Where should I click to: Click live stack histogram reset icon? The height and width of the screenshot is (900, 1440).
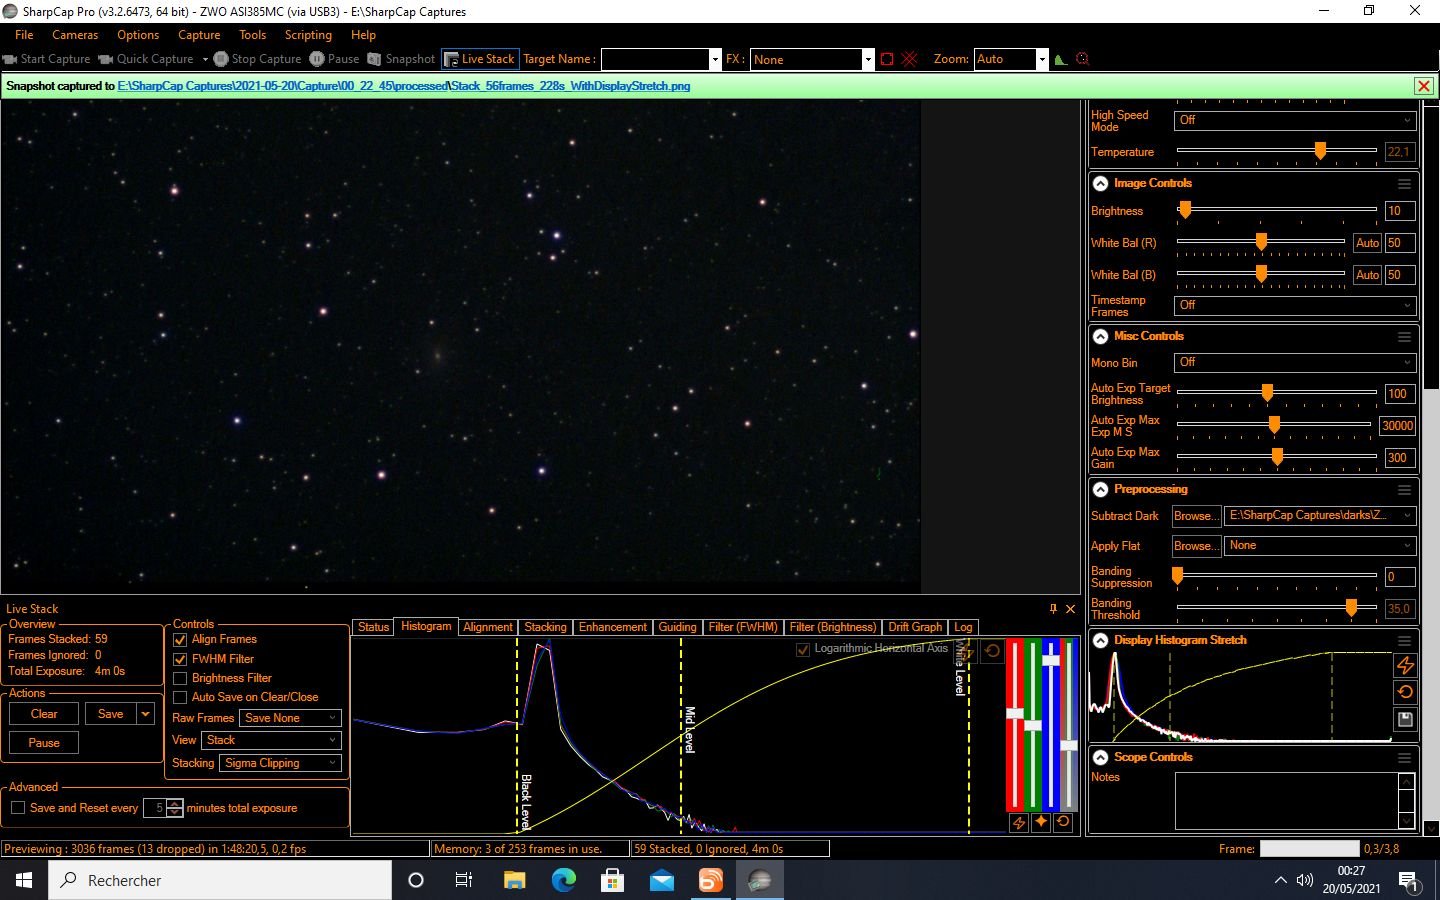[992, 651]
